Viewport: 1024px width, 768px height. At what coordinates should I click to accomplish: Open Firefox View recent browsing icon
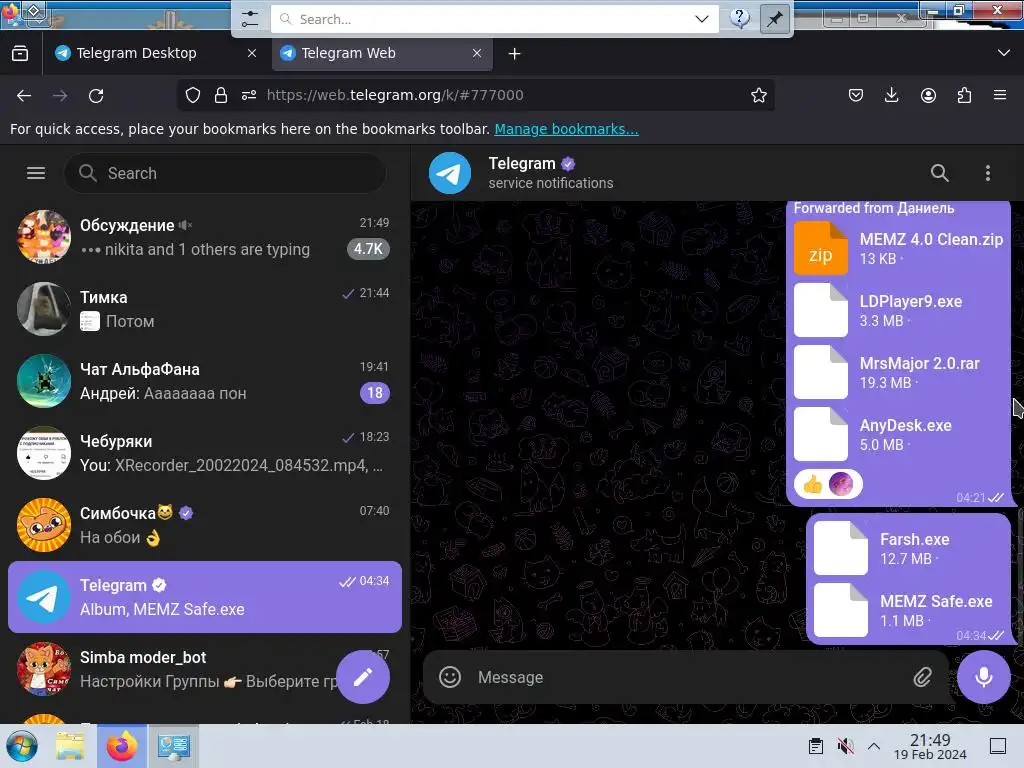[x=20, y=53]
